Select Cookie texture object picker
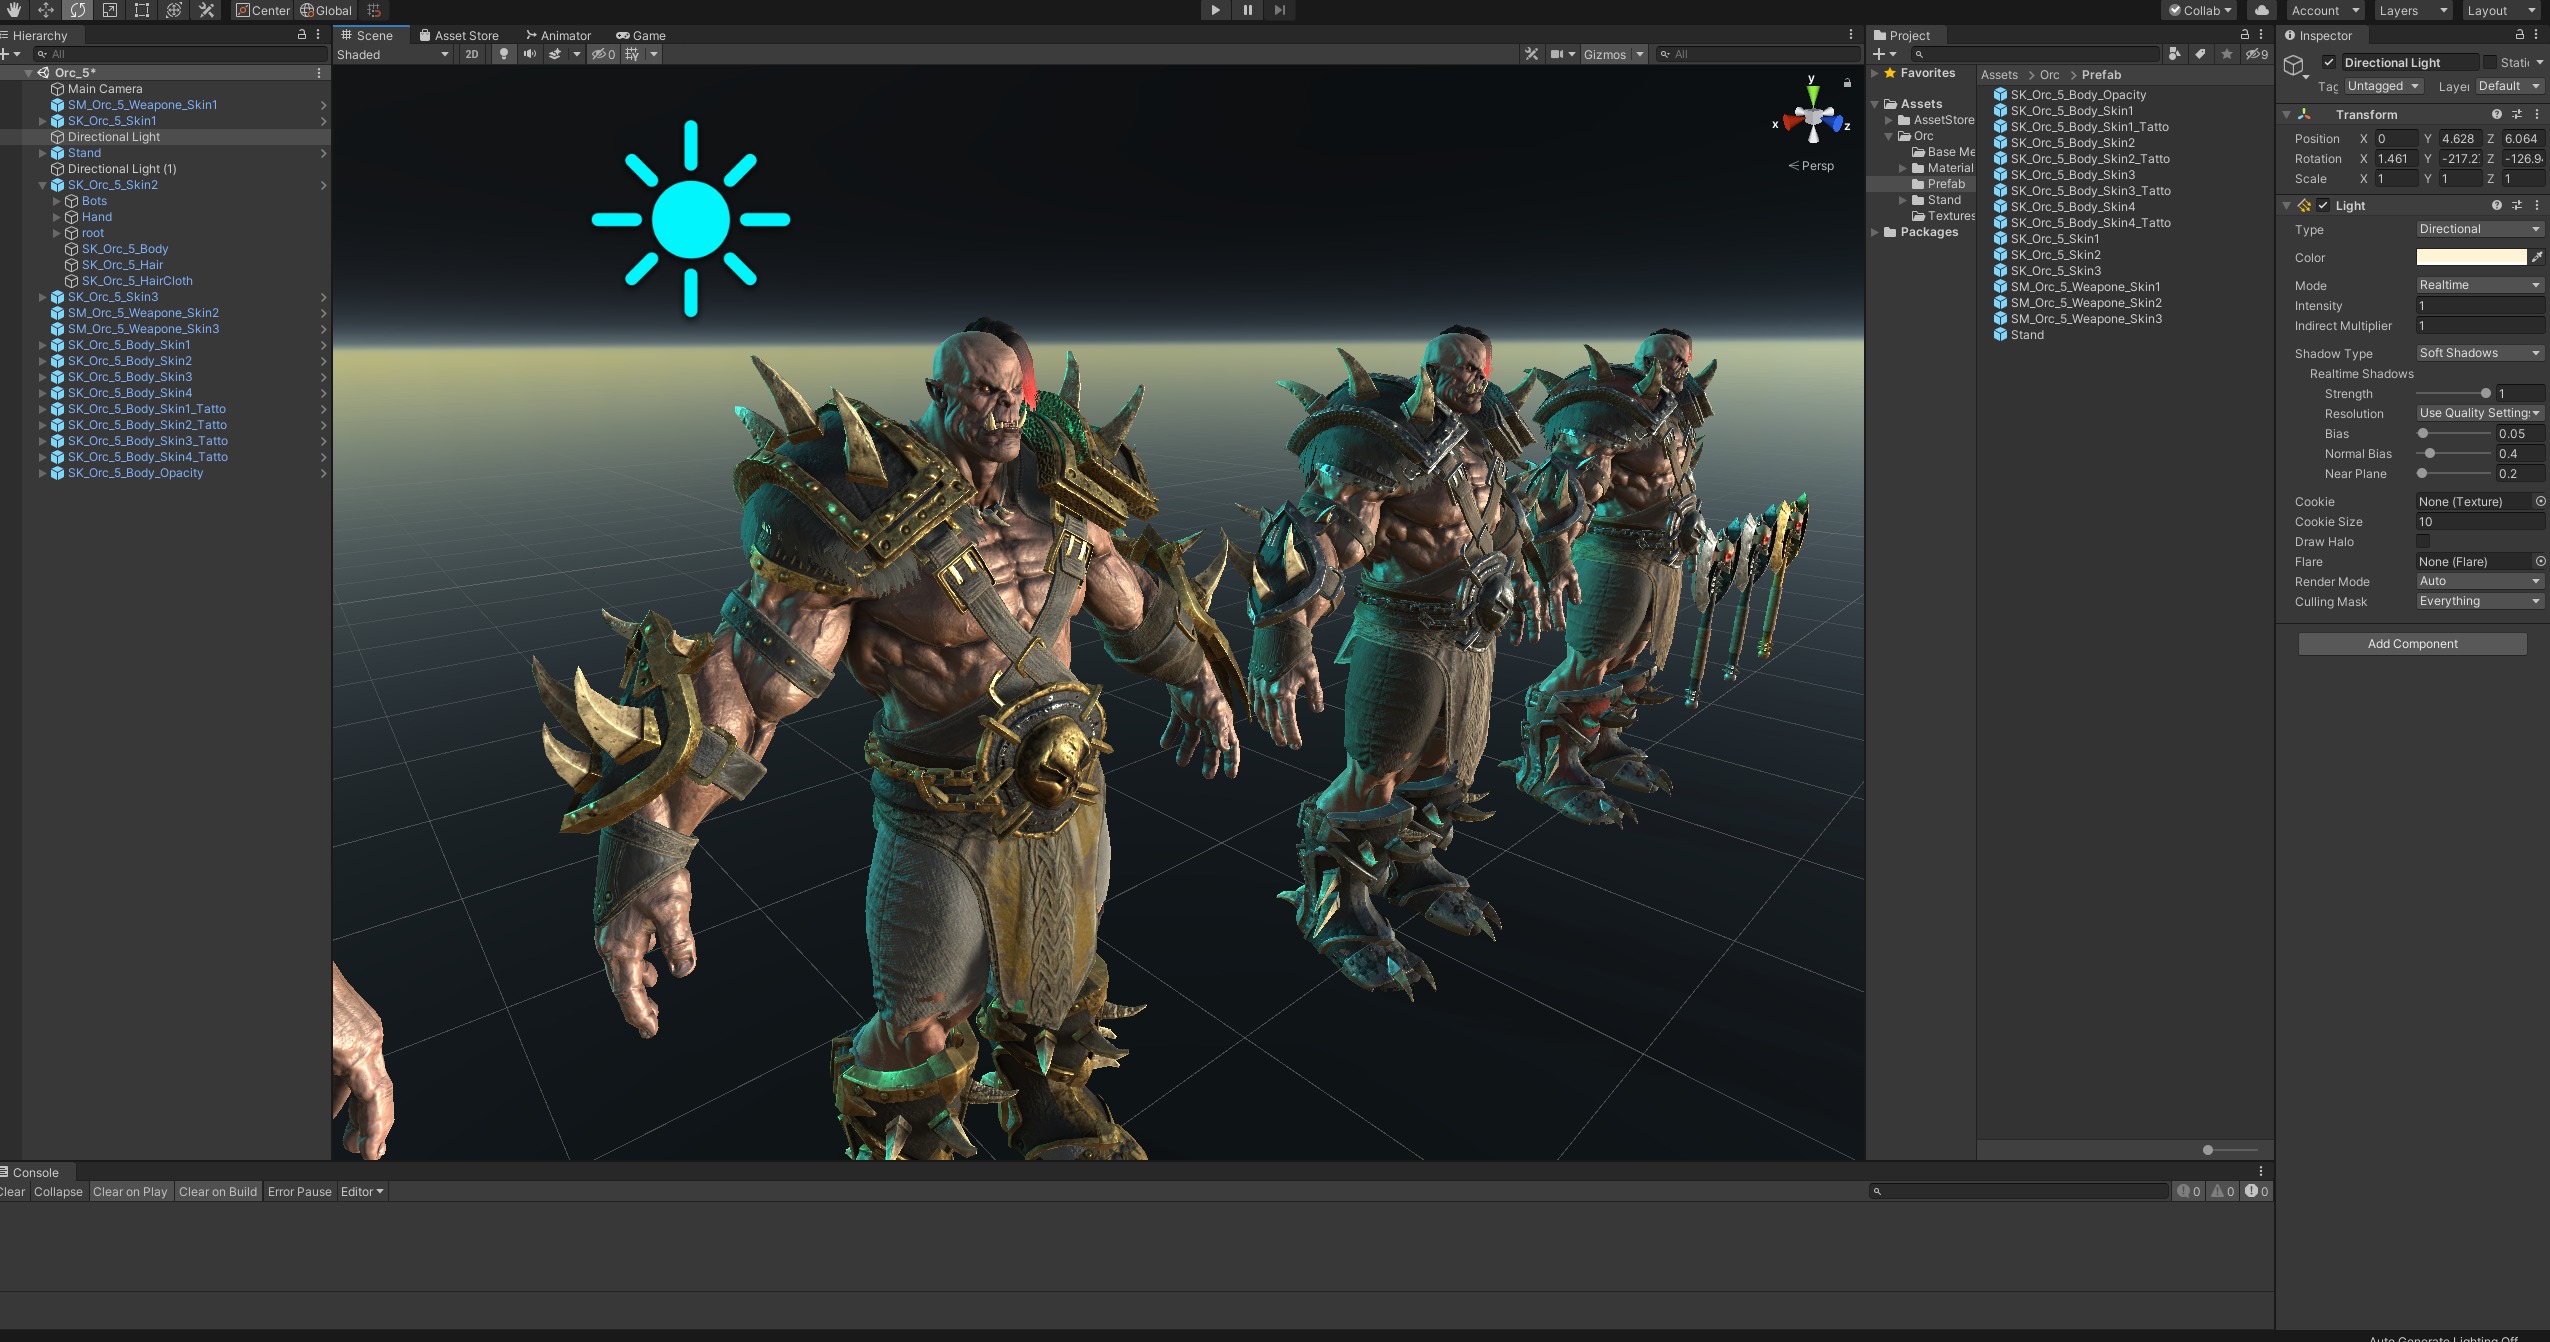 tap(2540, 501)
